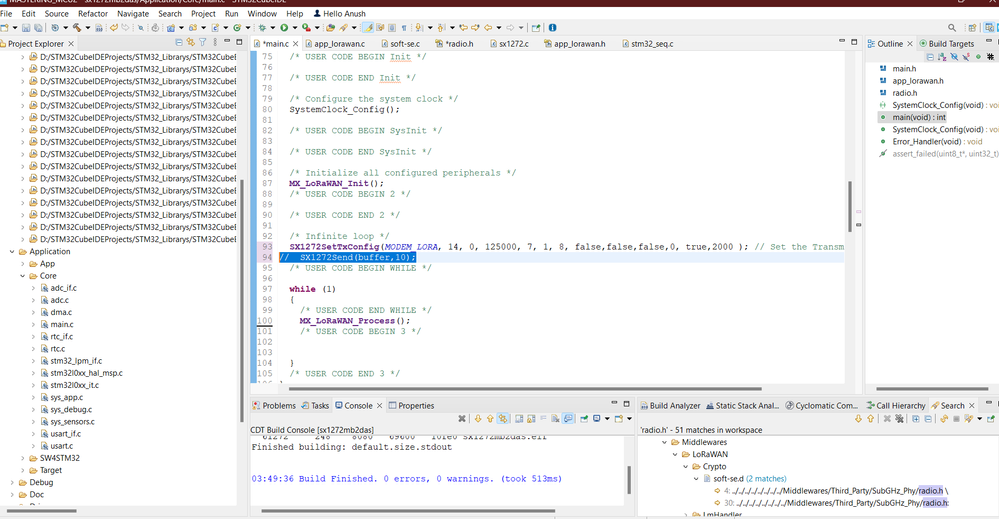The width and height of the screenshot is (999, 519).
Task: Select main(void) : int in Outline
Action: [x=919, y=117]
